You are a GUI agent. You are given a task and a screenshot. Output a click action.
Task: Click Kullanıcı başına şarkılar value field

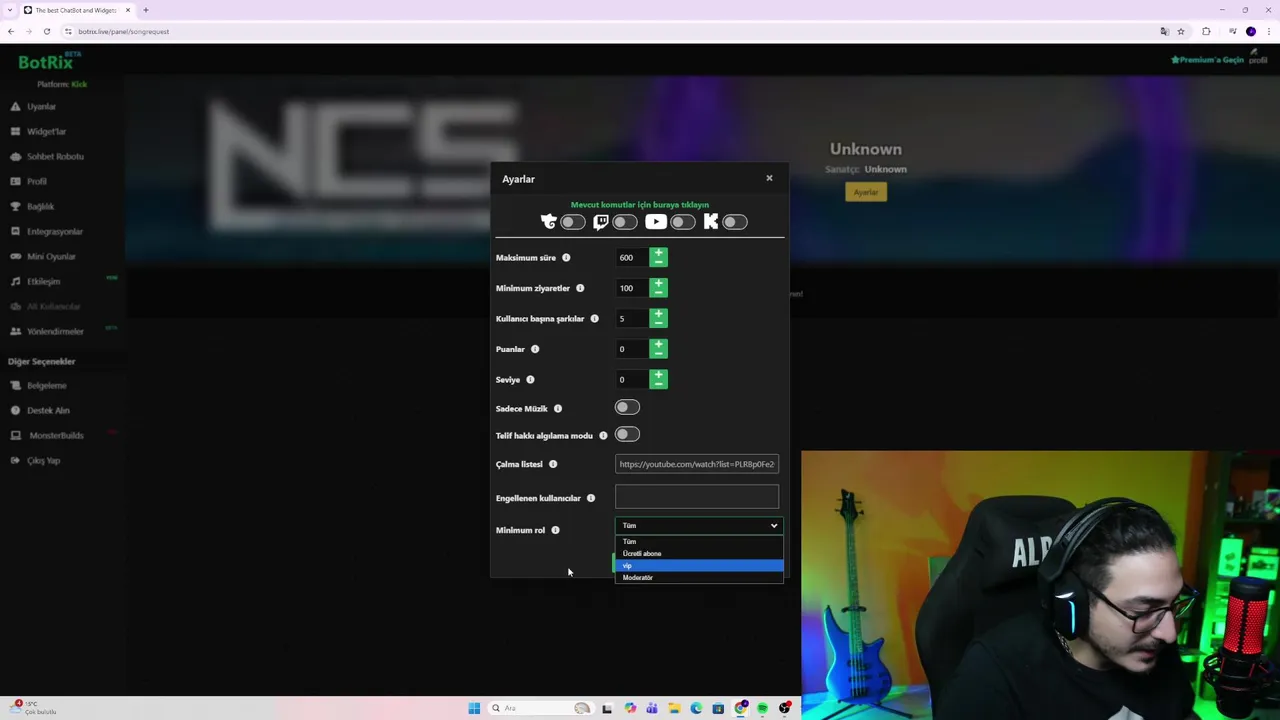[x=632, y=319]
